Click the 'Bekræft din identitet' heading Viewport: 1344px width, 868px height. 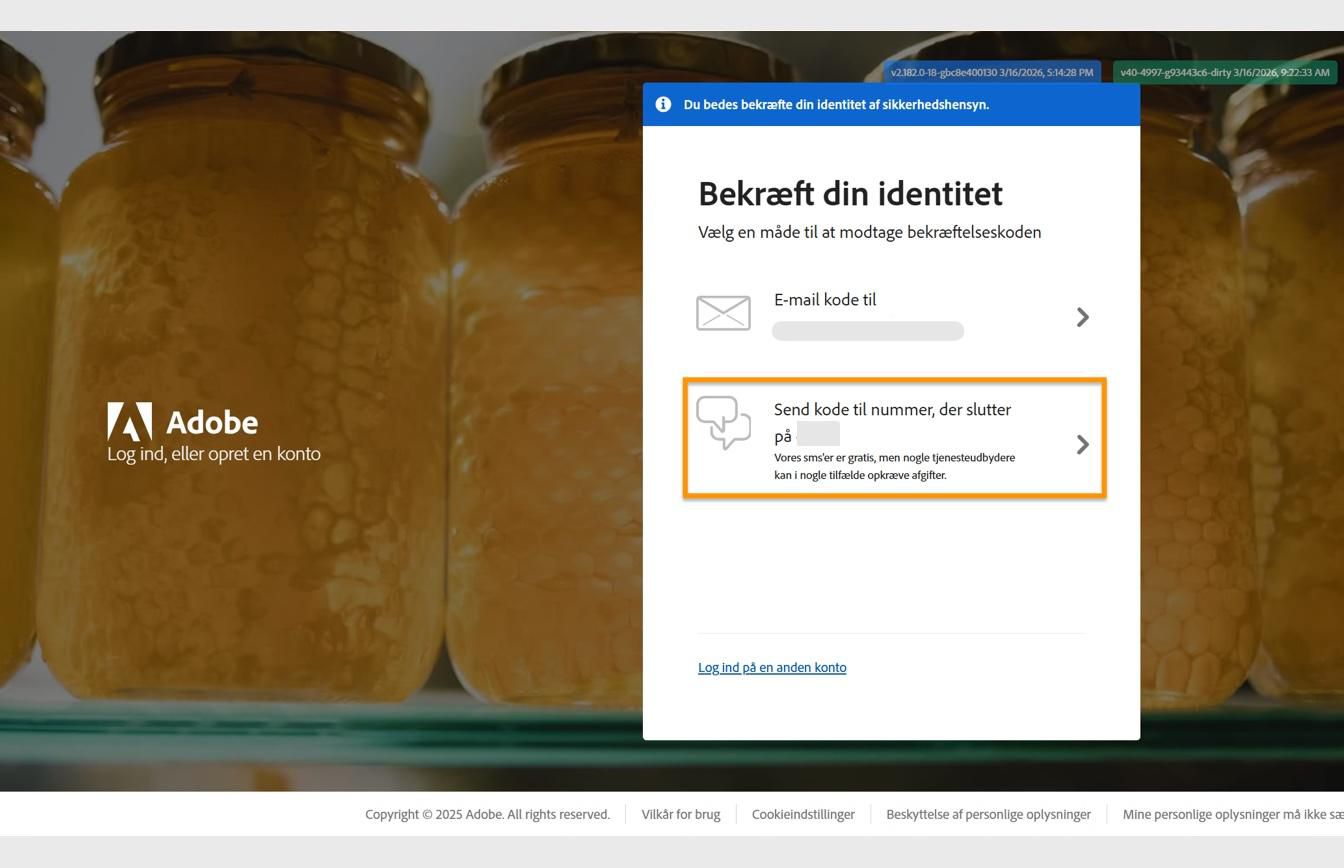tap(849, 193)
